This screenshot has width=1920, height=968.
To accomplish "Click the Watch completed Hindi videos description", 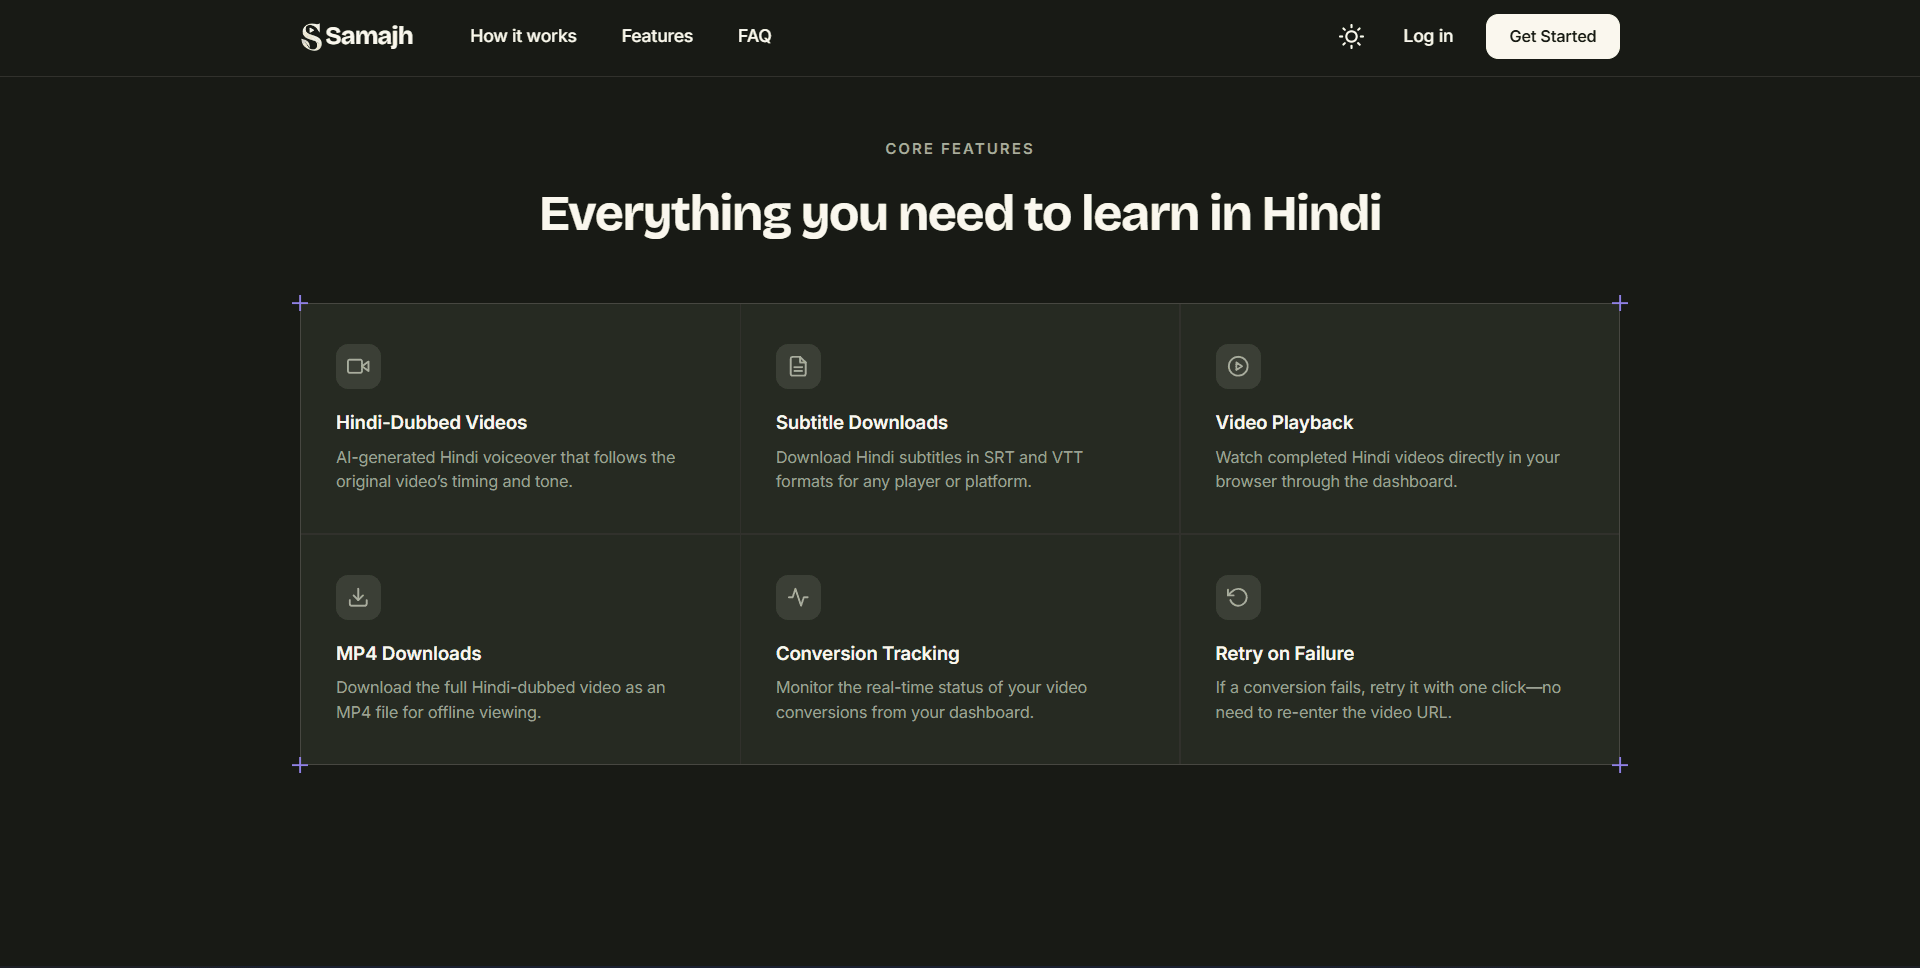I will (1387, 469).
